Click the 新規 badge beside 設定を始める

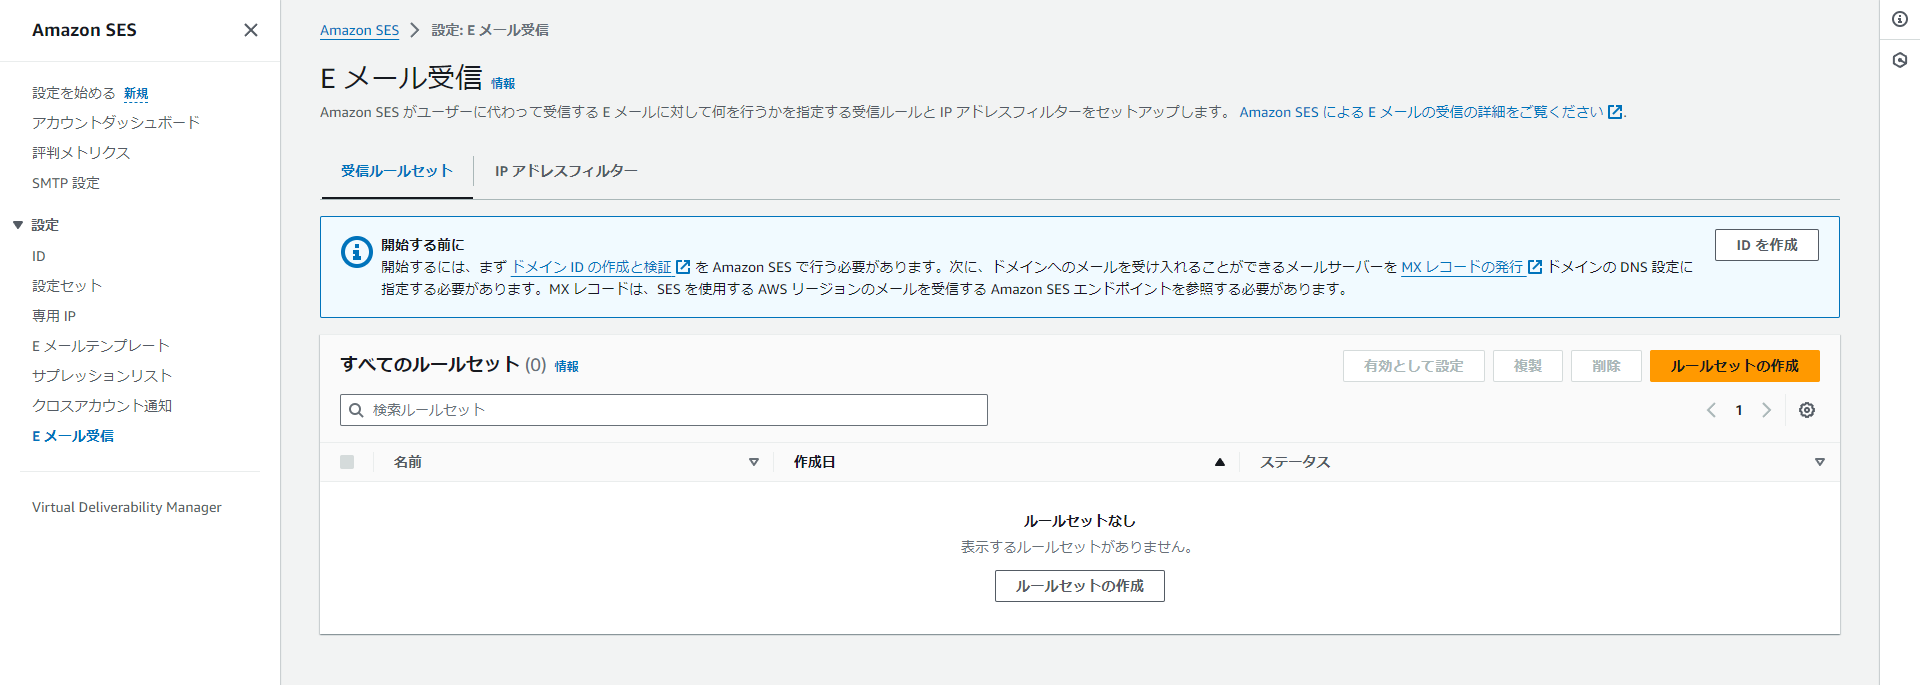pyautogui.click(x=136, y=94)
